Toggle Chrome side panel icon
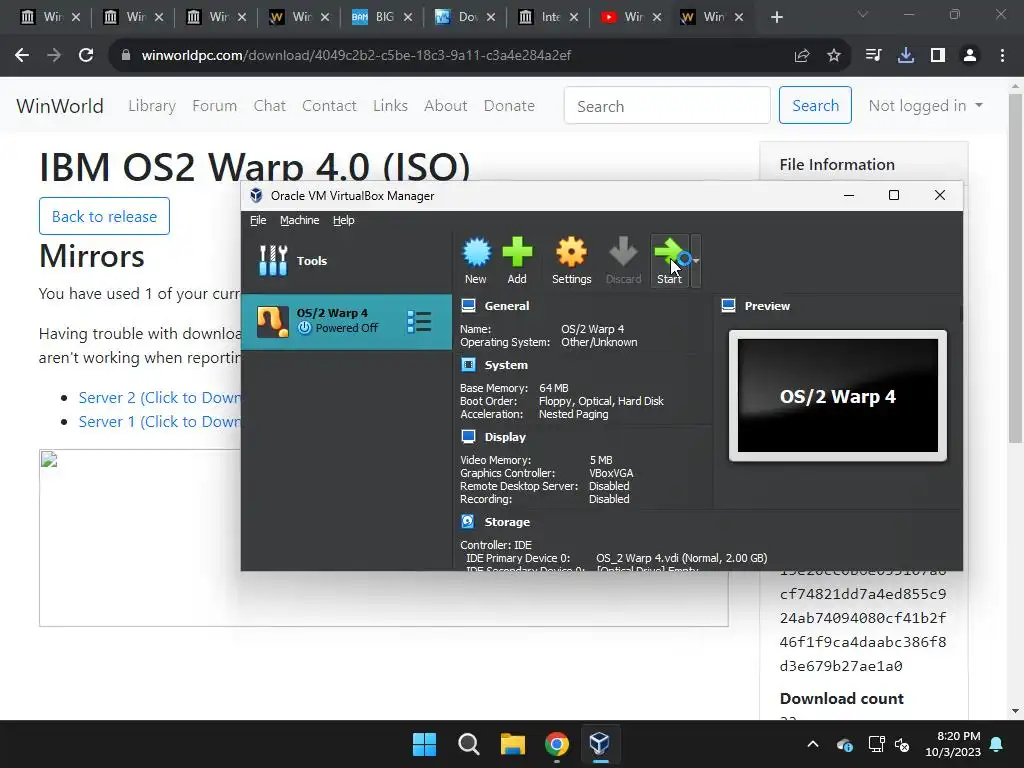Screen dimensions: 1024x768 (x=938, y=56)
